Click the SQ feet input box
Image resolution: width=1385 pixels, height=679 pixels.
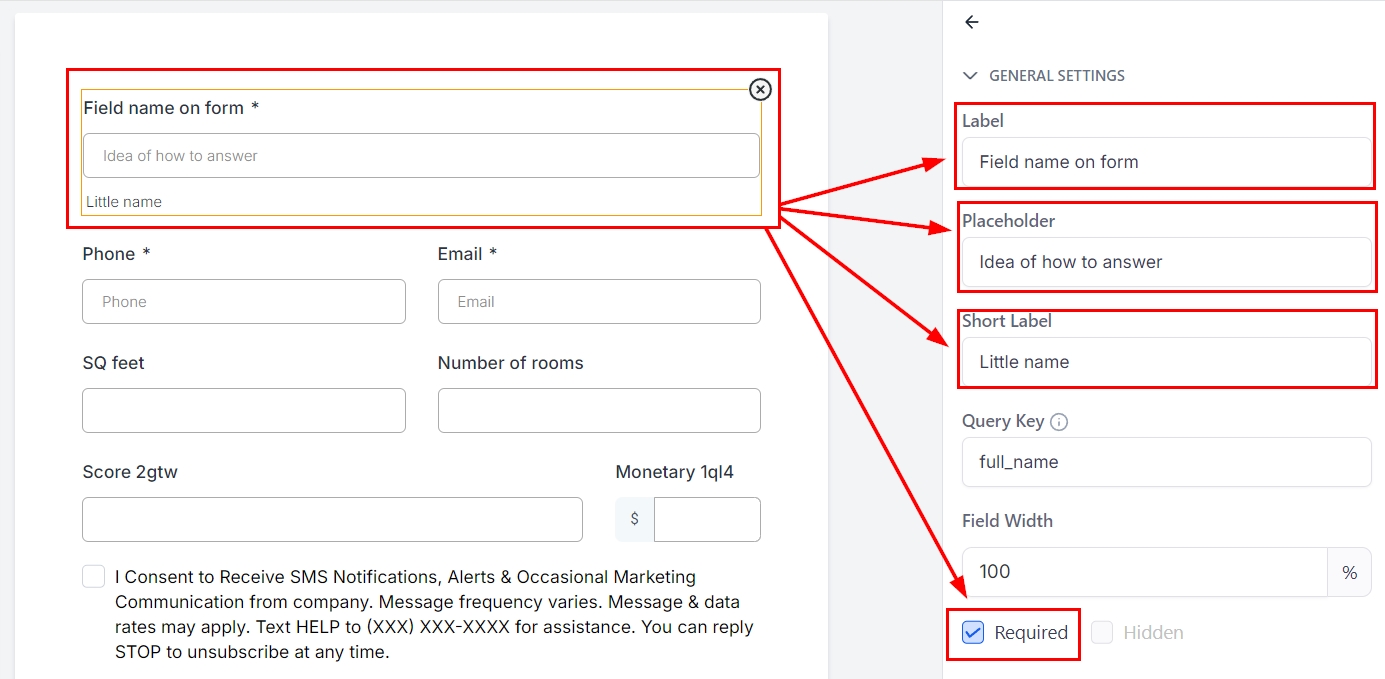244,410
